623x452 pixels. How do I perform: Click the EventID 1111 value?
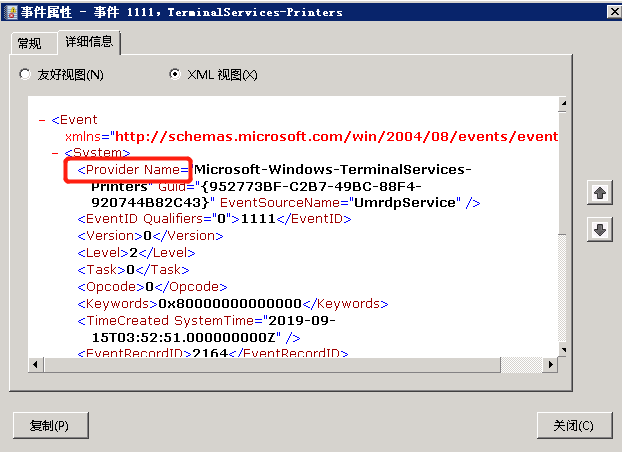click(x=258, y=219)
